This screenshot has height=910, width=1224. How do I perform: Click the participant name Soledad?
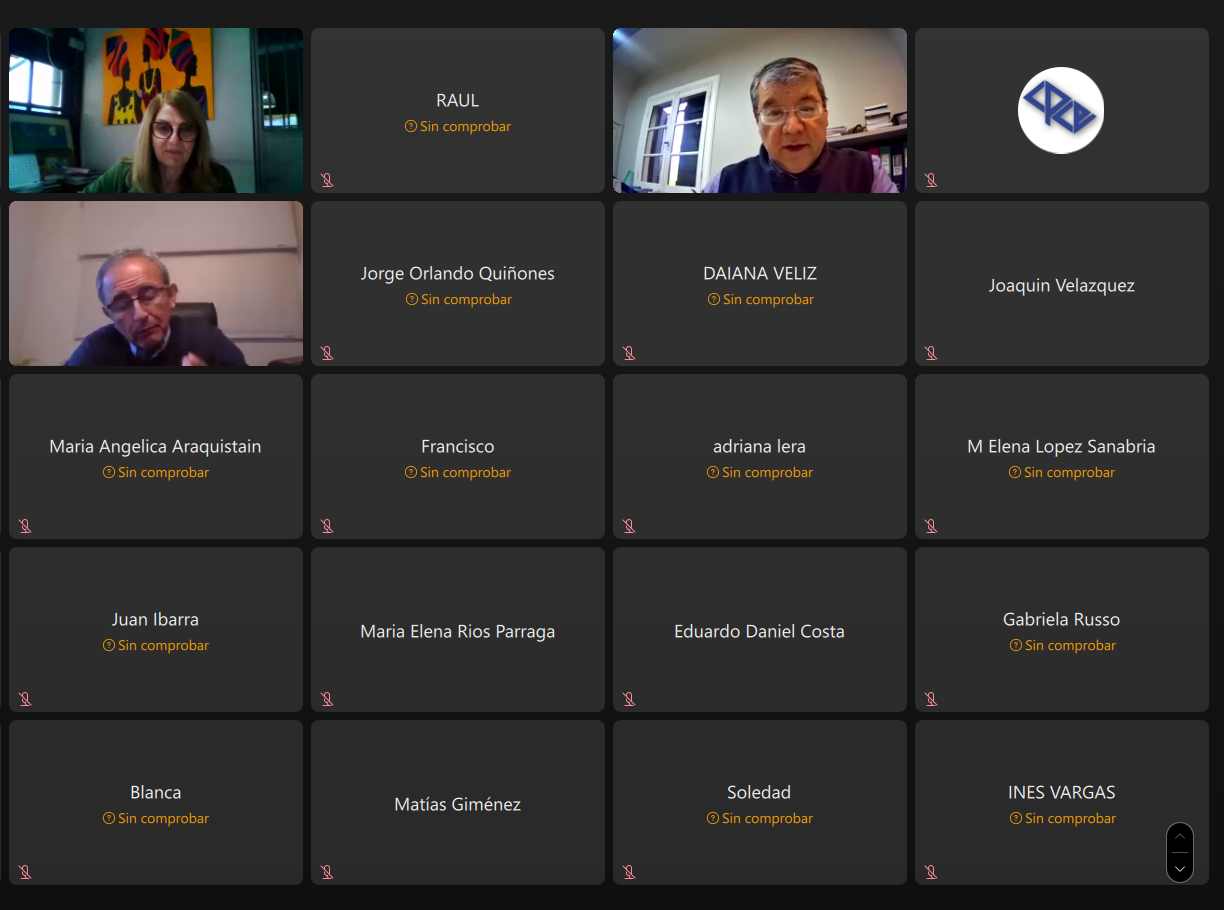click(x=759, y=793)
